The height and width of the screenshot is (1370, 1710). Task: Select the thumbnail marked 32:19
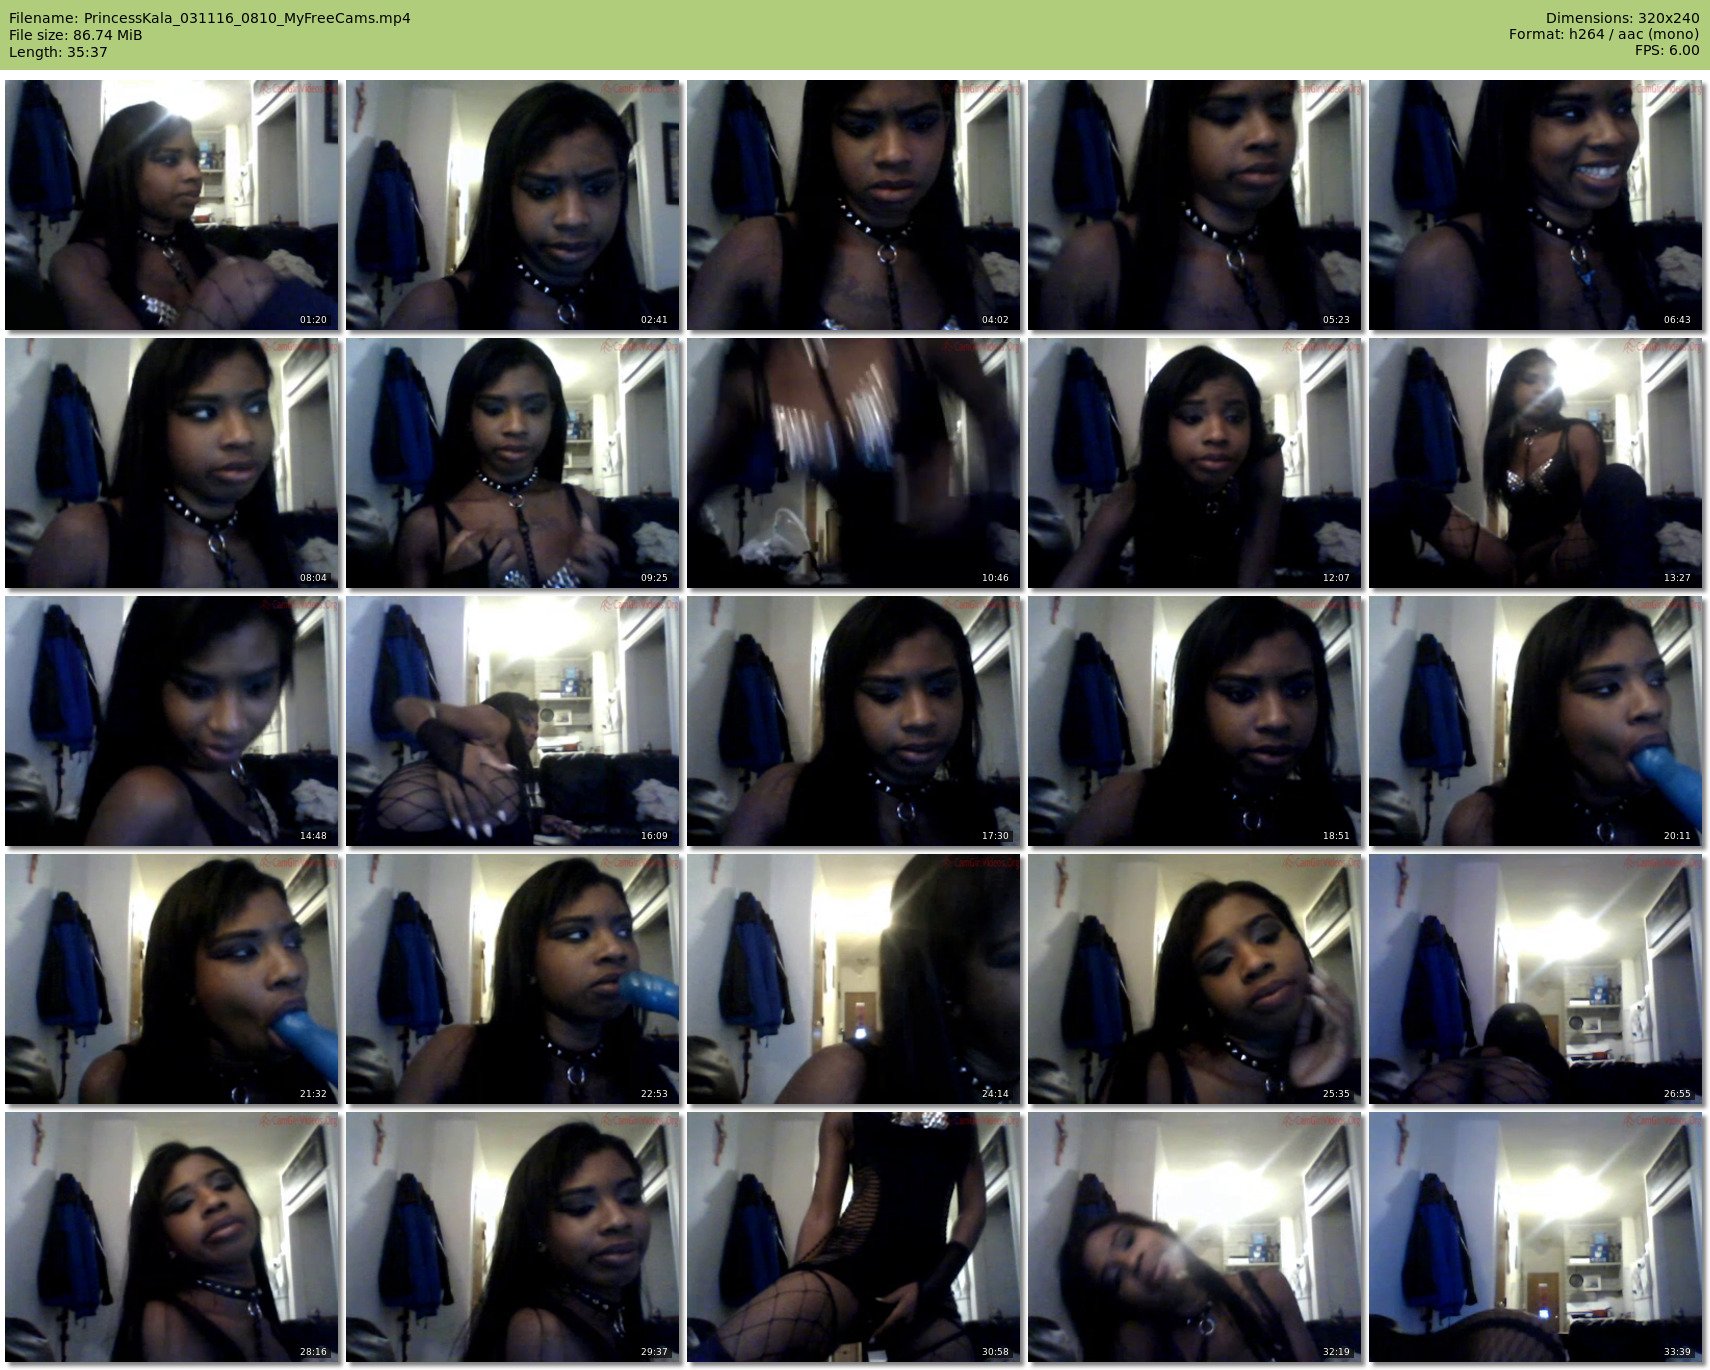pyautogui.click(x=1195, y=1237)
